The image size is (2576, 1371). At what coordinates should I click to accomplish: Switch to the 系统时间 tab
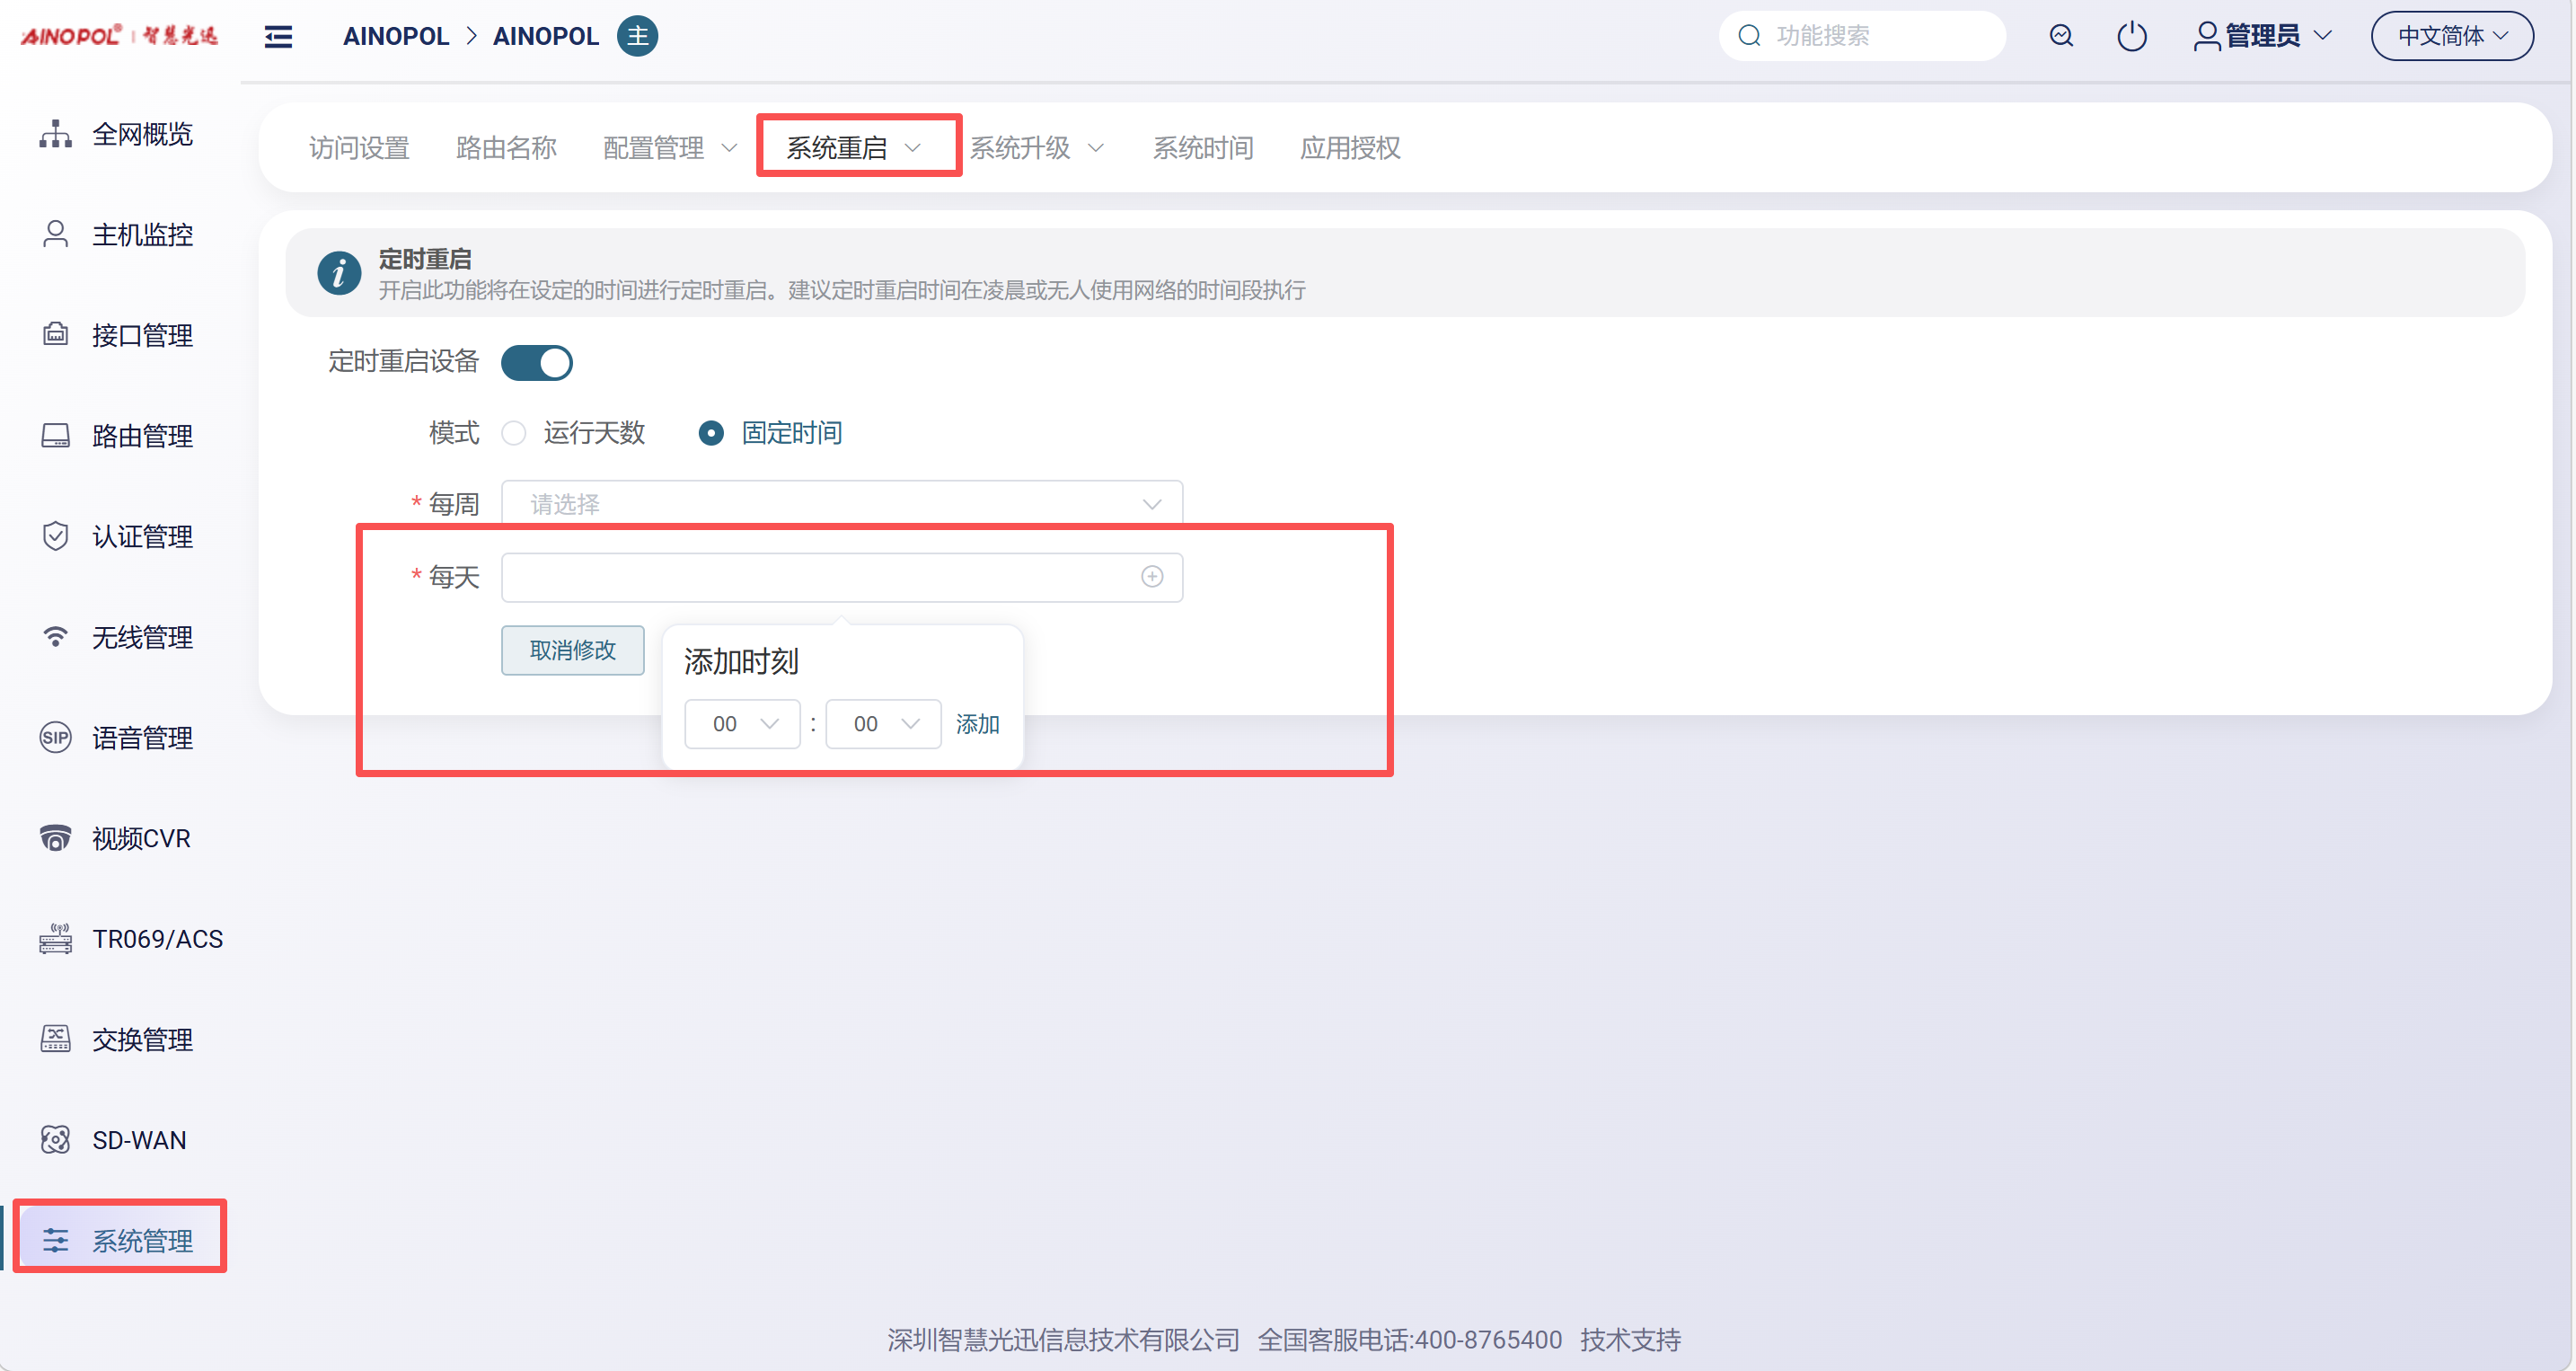pyautogui.click(x=1203, y=148)
